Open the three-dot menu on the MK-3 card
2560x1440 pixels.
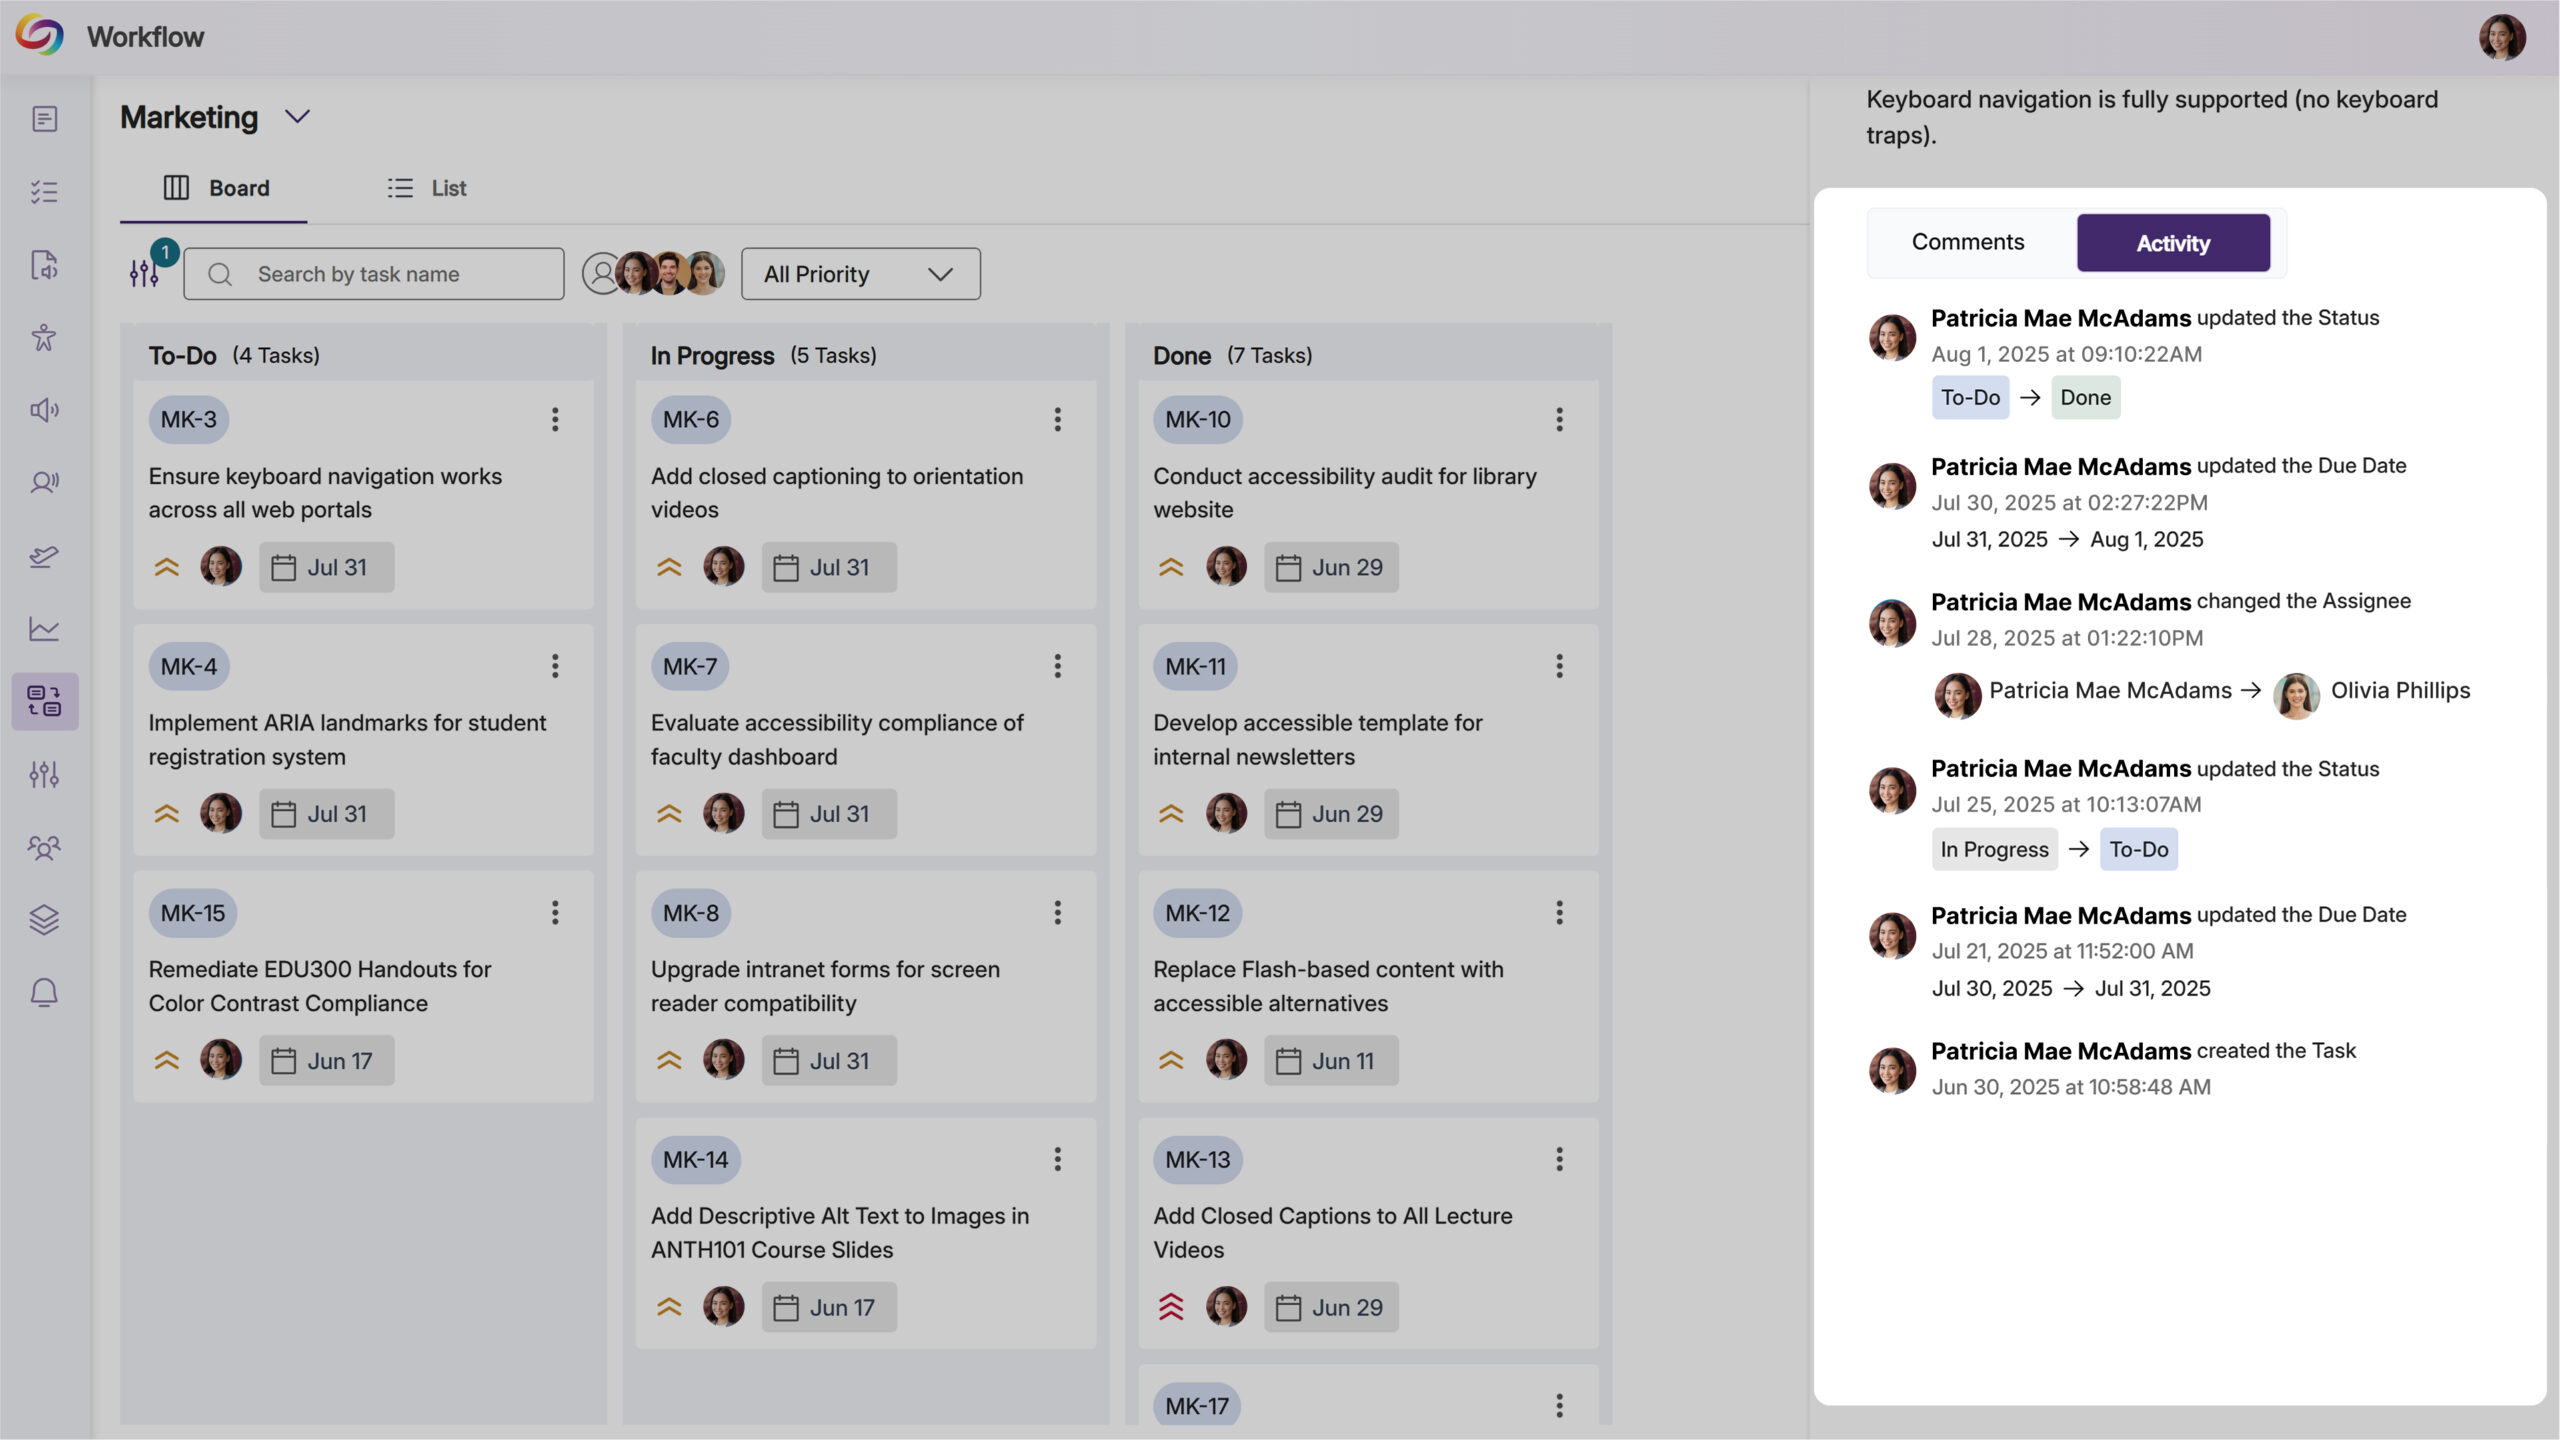click(555, 419)
